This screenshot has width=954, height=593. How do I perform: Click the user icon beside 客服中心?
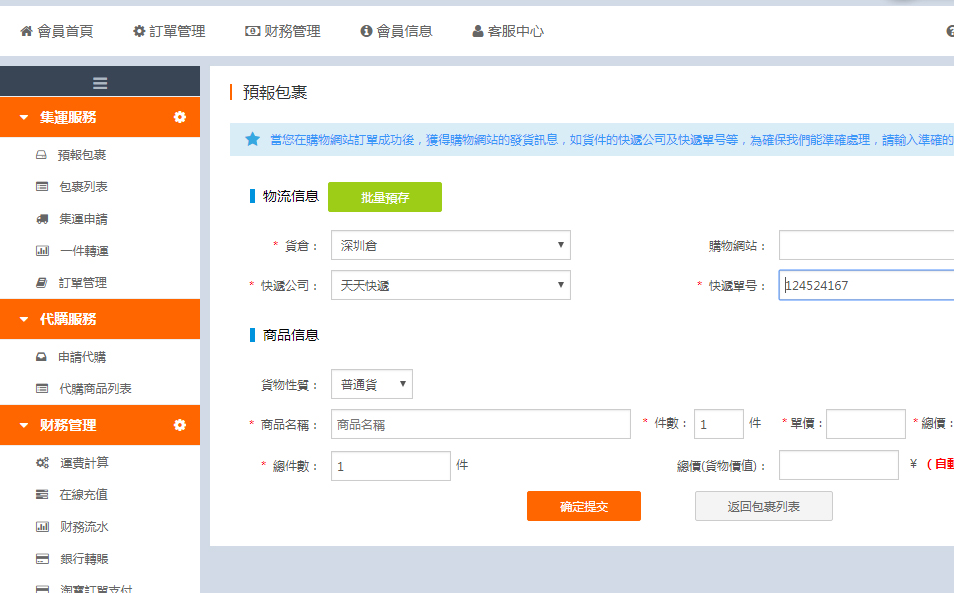[478, 31]
